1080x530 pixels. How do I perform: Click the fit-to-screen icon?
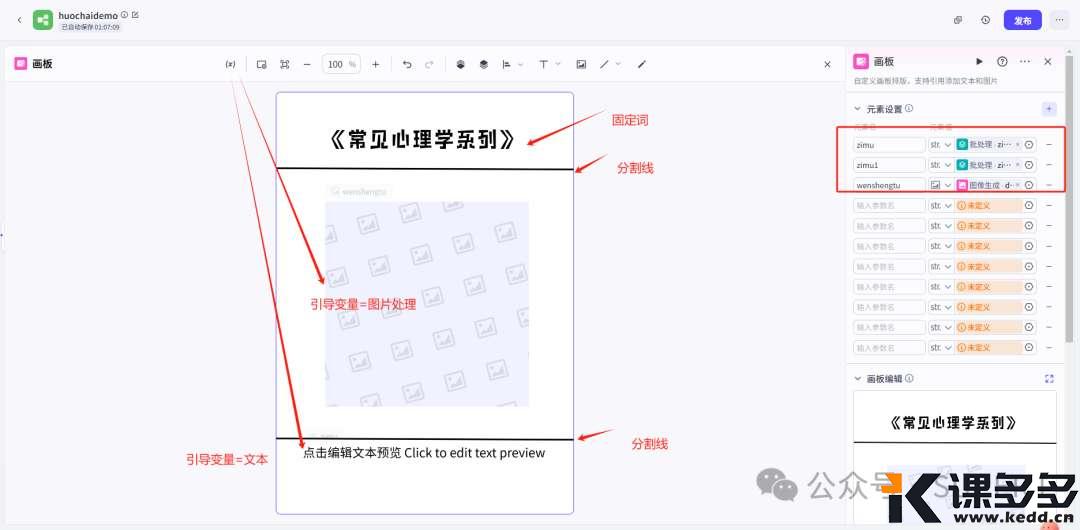(x=284, y=64)
